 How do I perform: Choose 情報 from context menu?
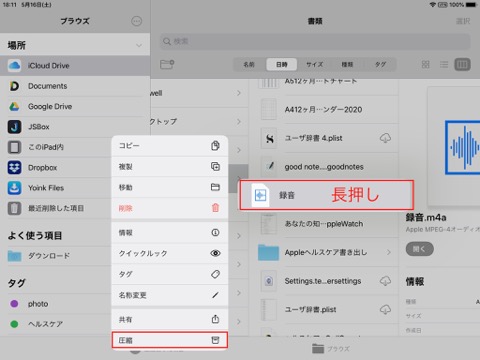[x=170, y=232]
